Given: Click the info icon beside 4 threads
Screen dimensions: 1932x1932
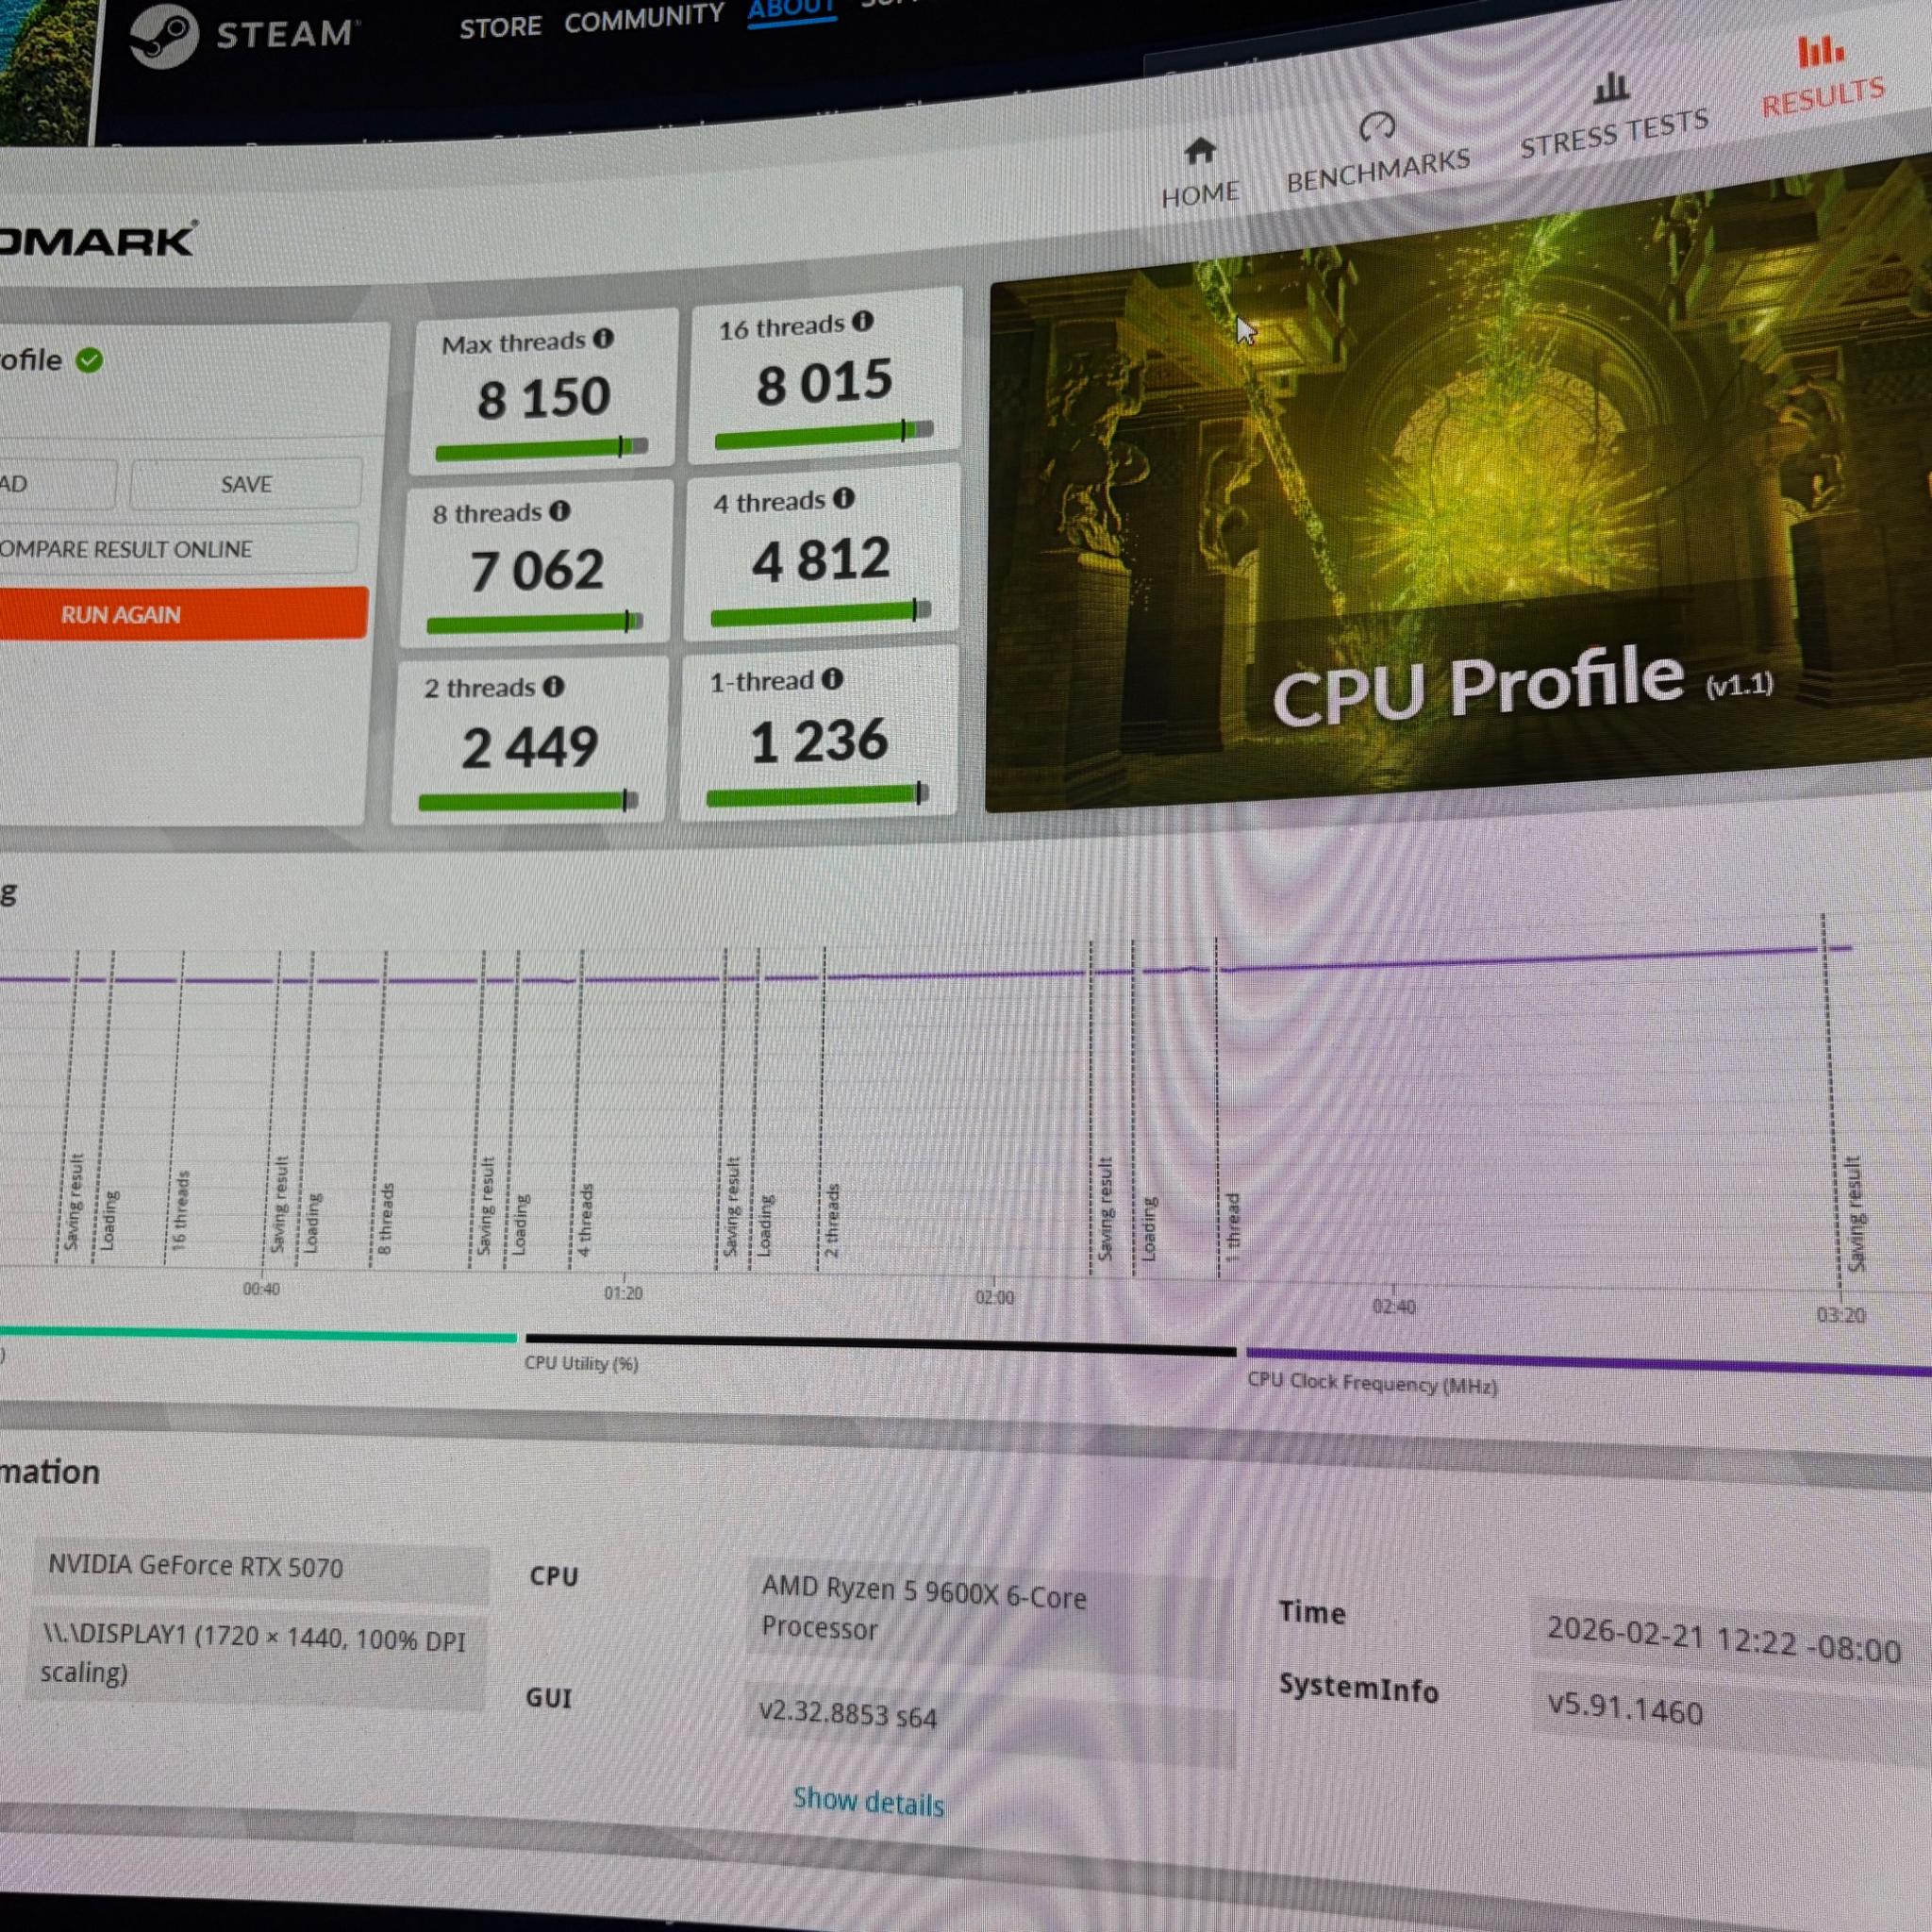Looking at the screenshot, I should point(844,498).
